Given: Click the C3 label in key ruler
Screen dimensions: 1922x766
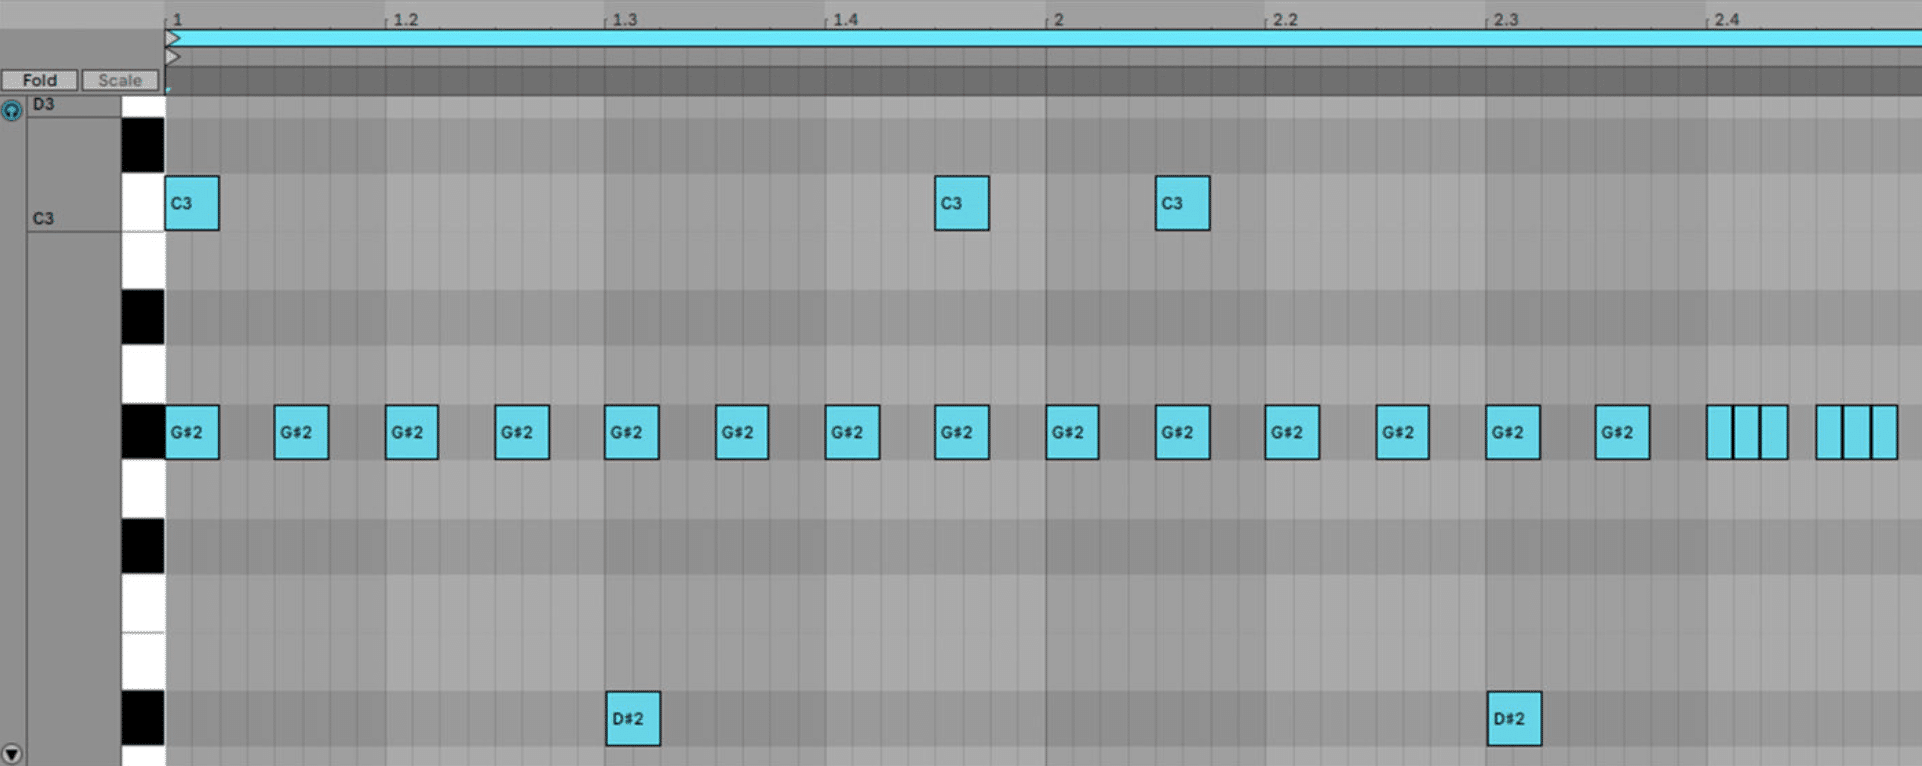Looking at the screenshot, I should tap(44, 218).
